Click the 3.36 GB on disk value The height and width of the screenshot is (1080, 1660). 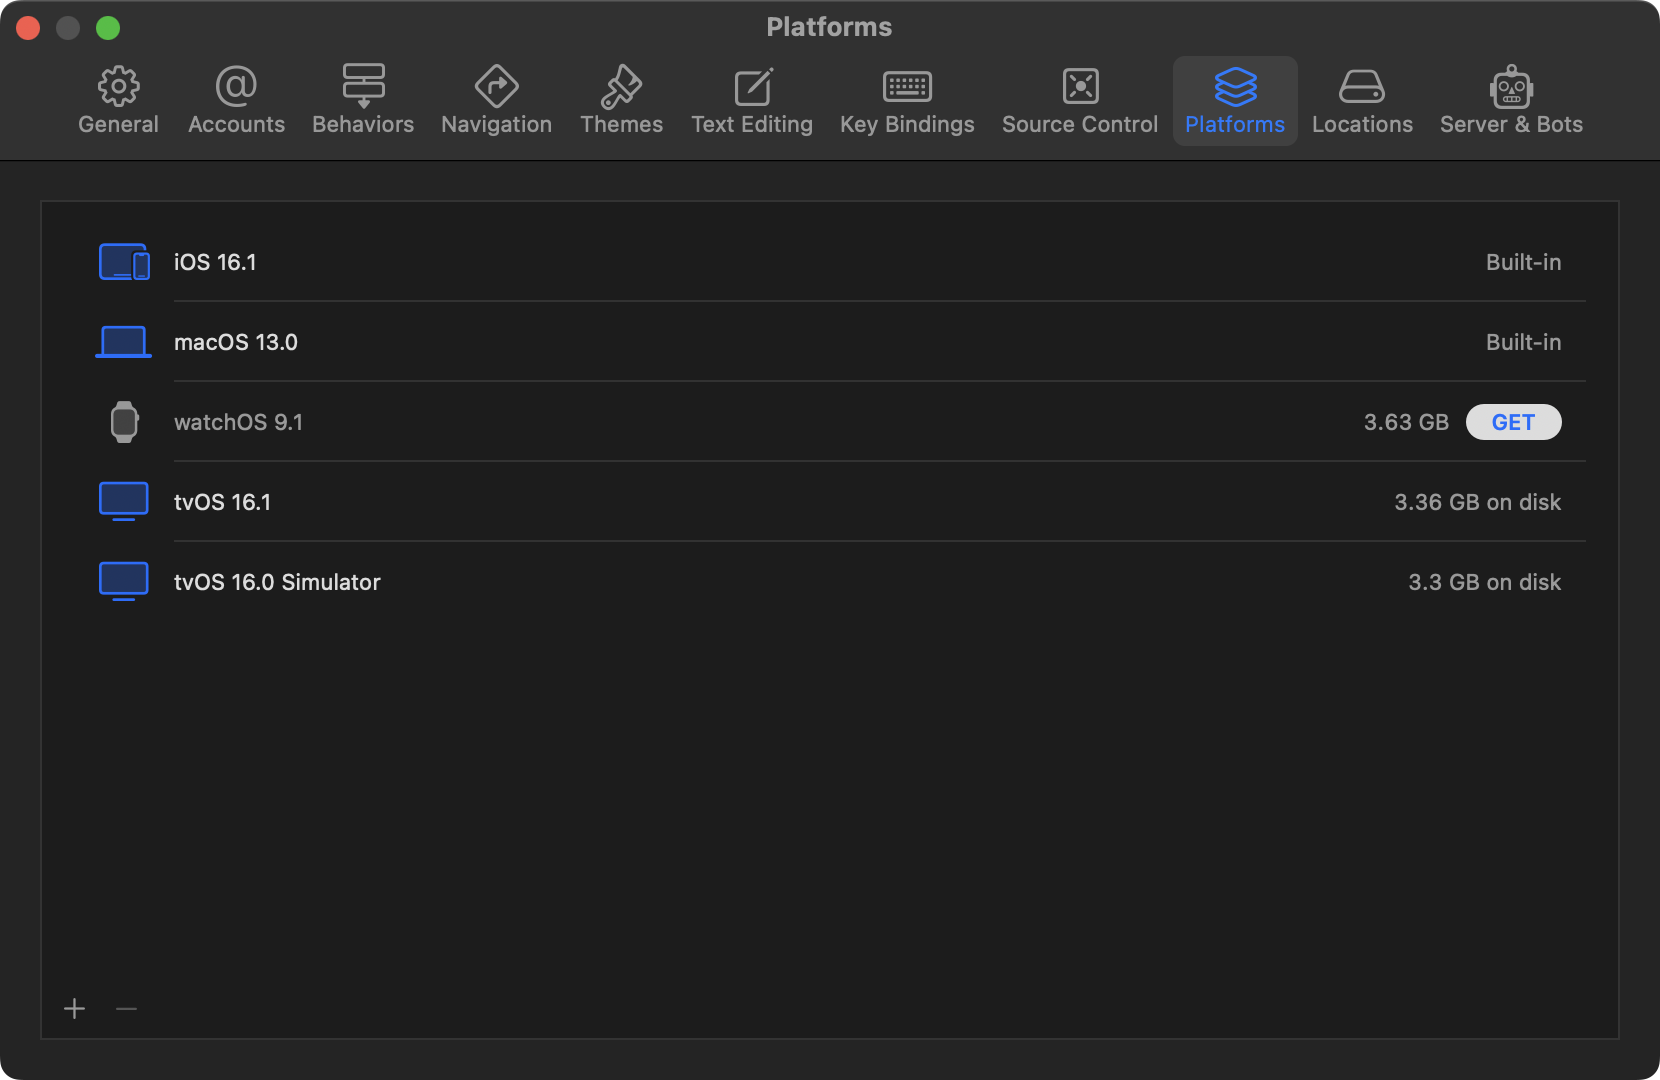point(1477,502)
